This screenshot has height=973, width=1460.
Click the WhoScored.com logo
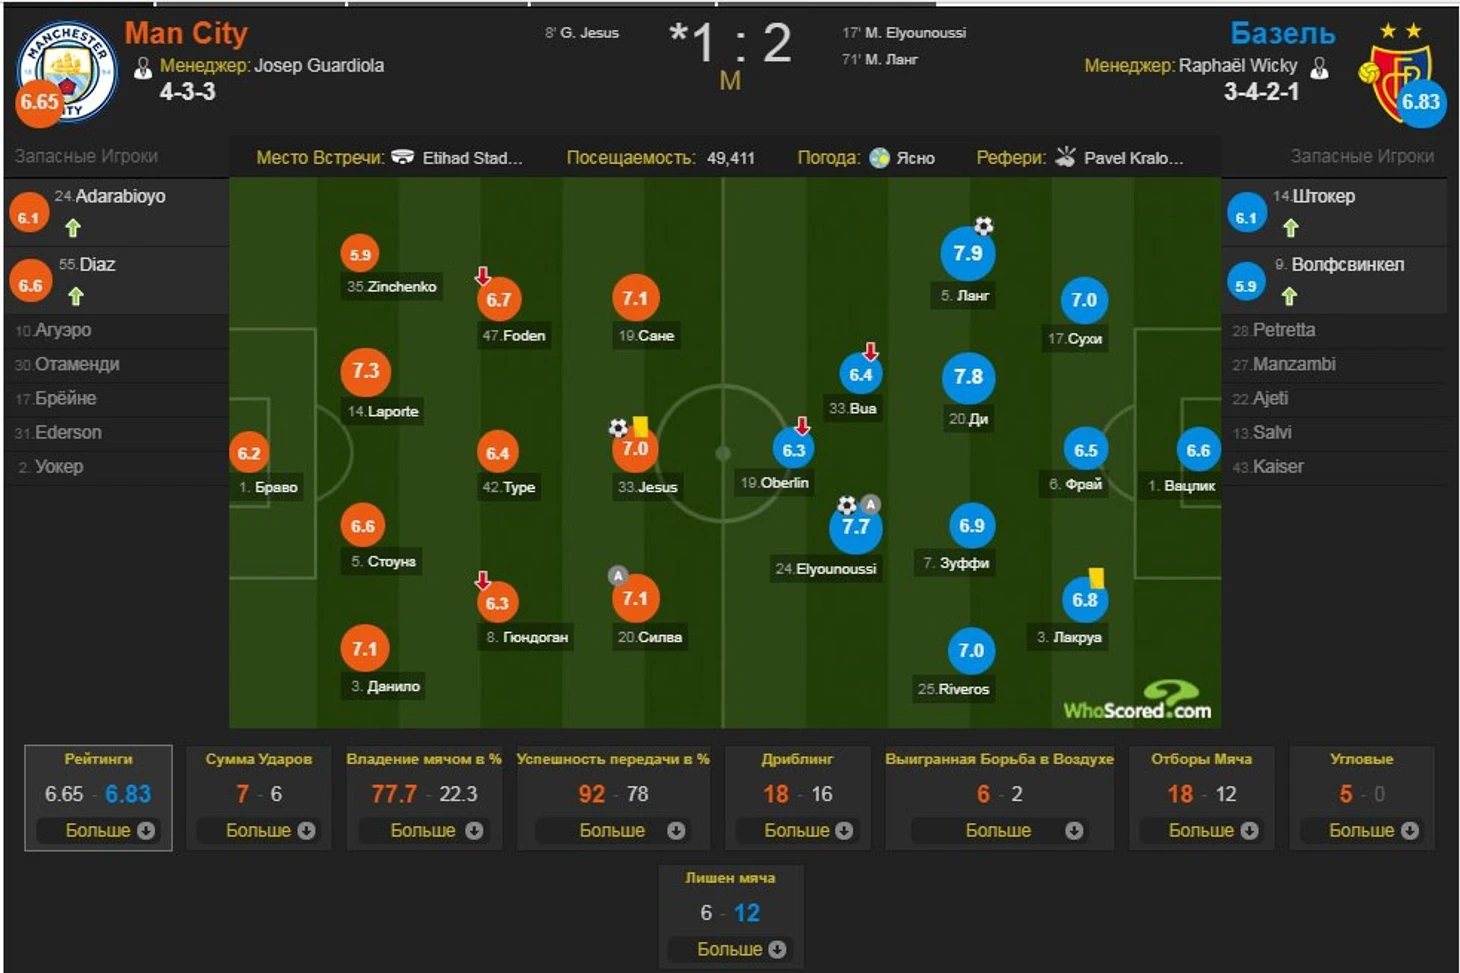click(1138, 700)
